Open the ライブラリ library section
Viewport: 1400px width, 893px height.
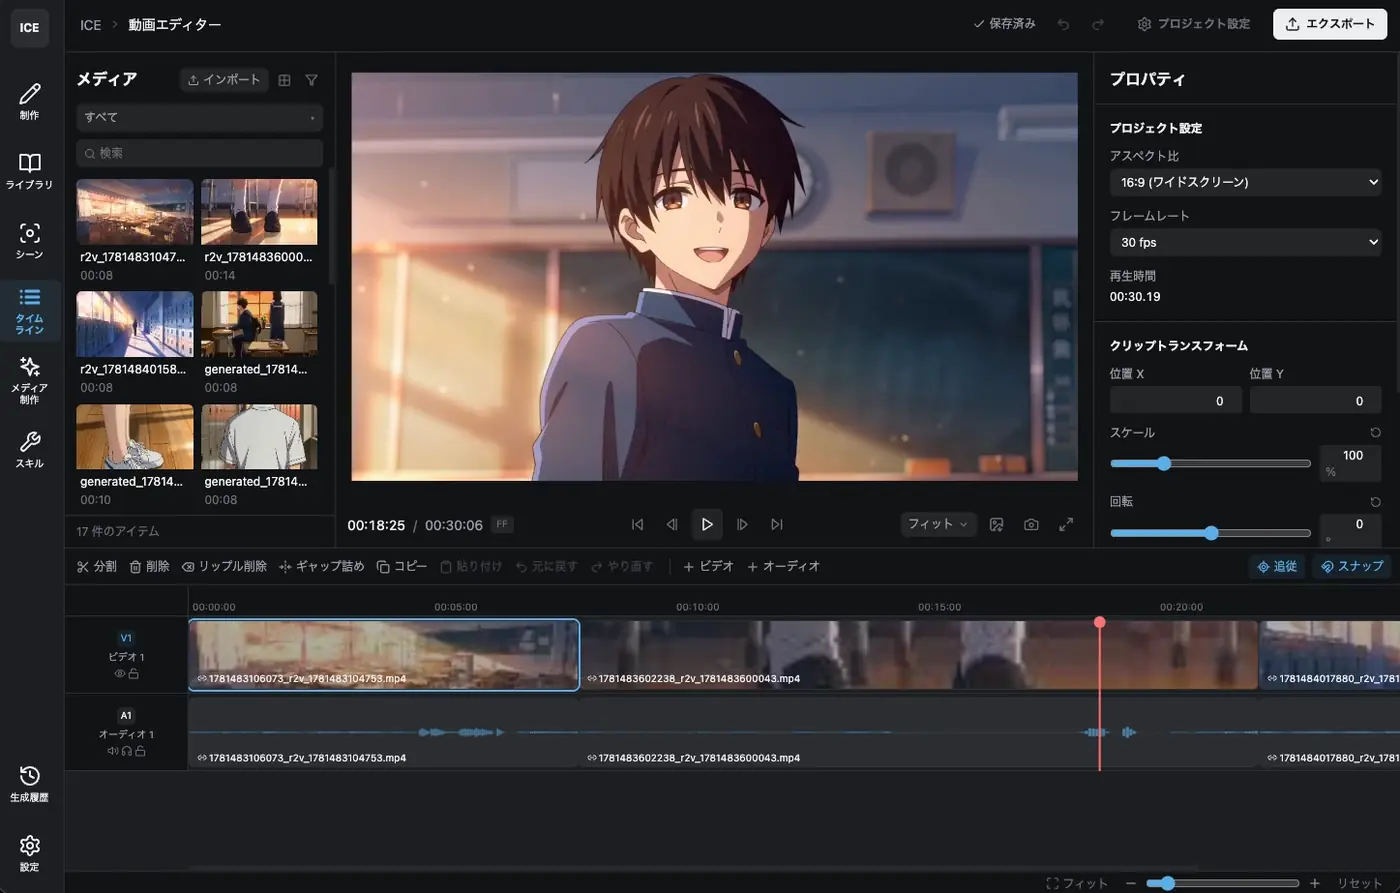point(29,171)
